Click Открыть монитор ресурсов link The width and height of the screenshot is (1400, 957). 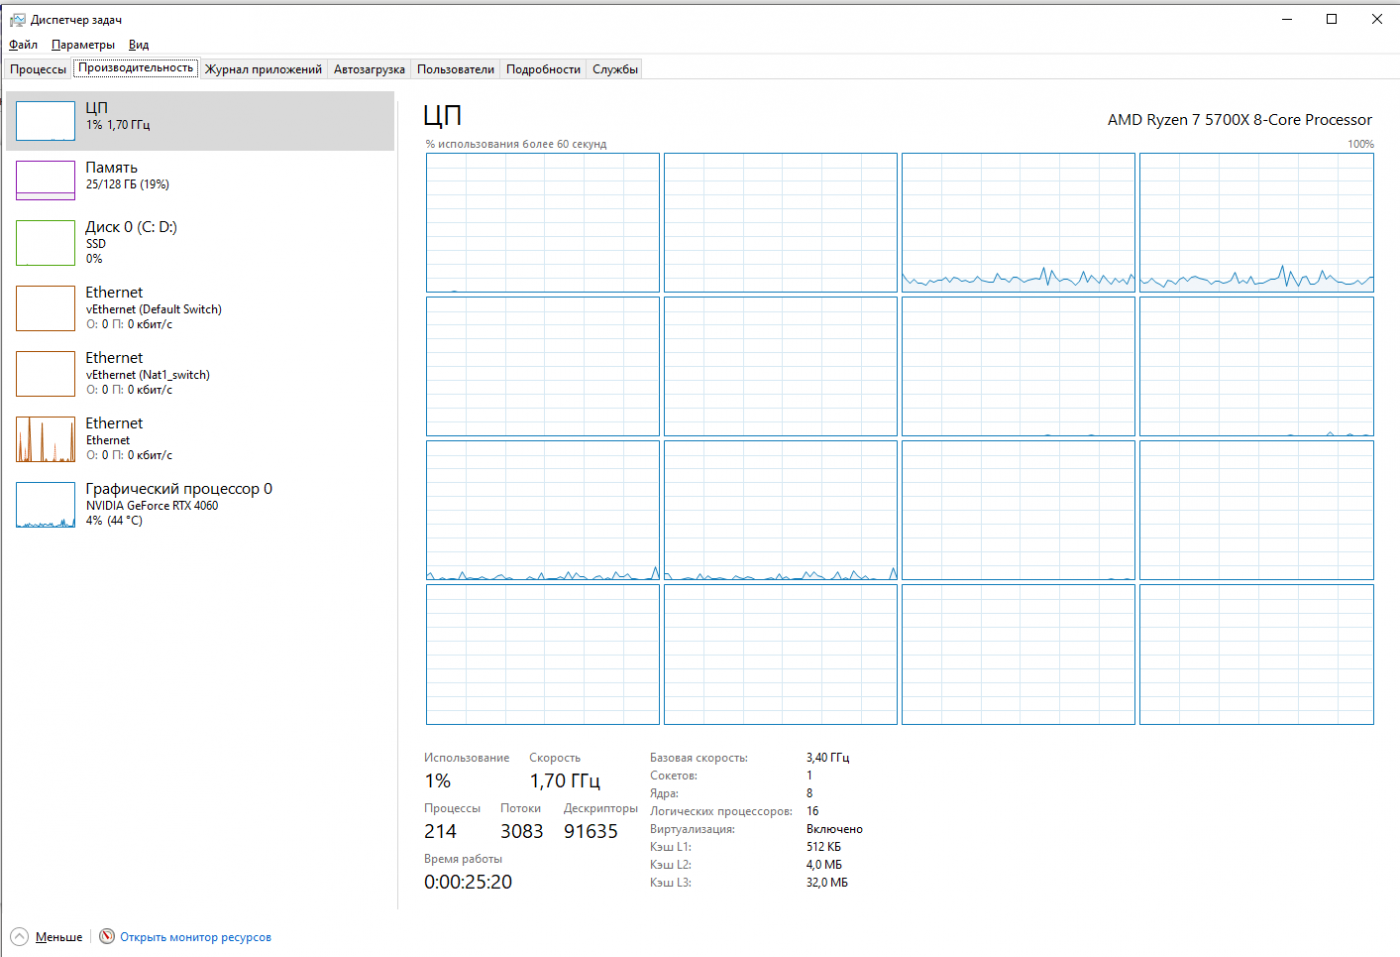coord(195,937)
